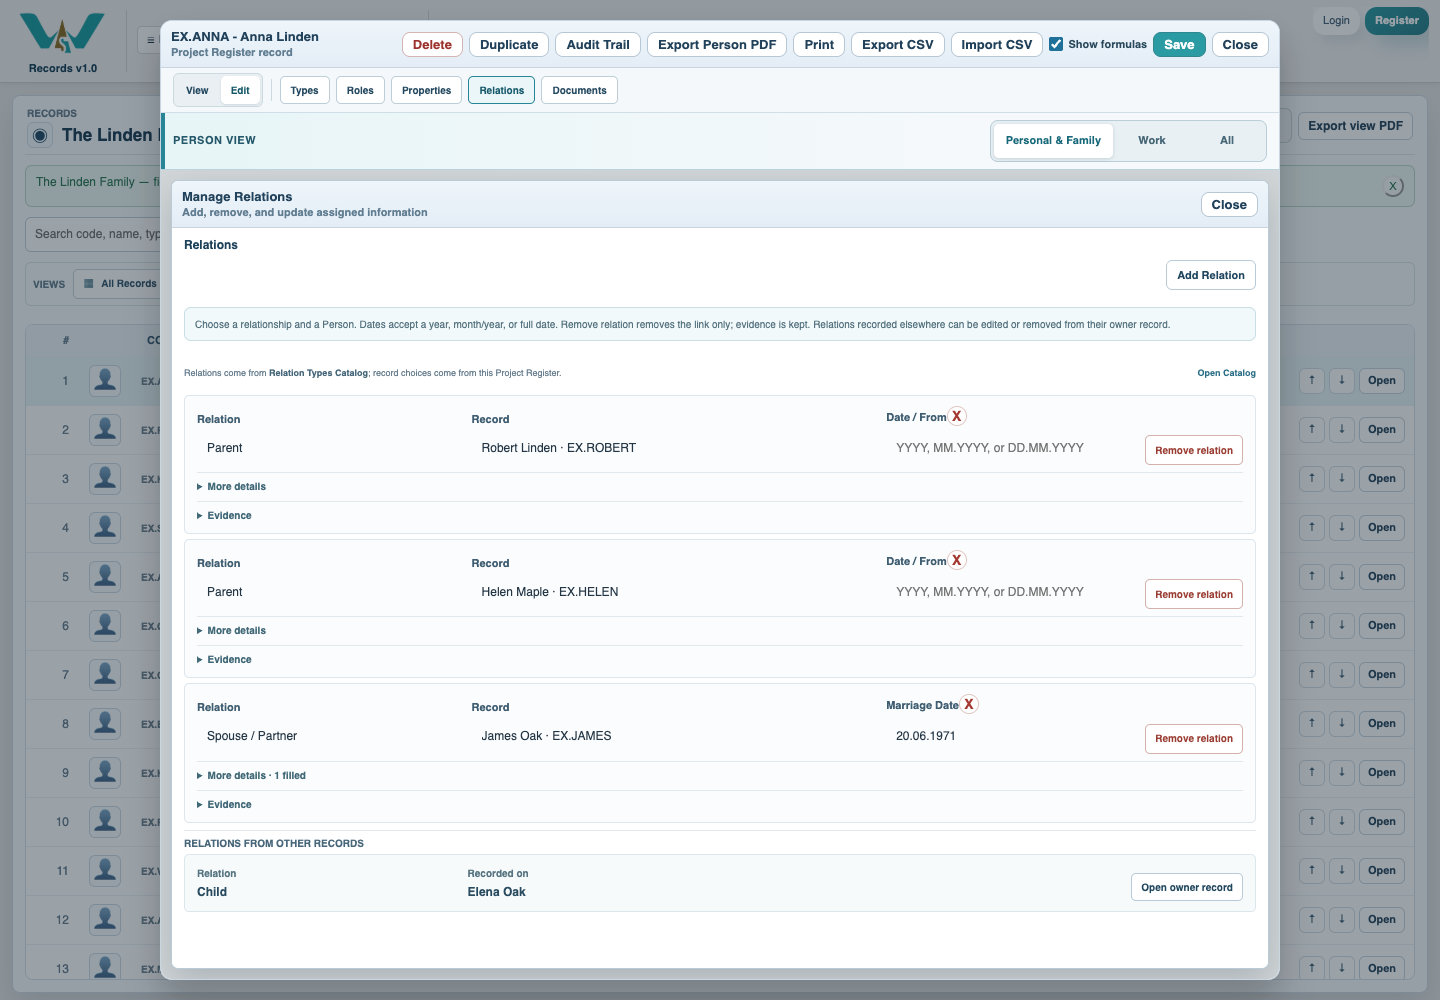
Task: Go to the Properties tab
Action: 427,90
